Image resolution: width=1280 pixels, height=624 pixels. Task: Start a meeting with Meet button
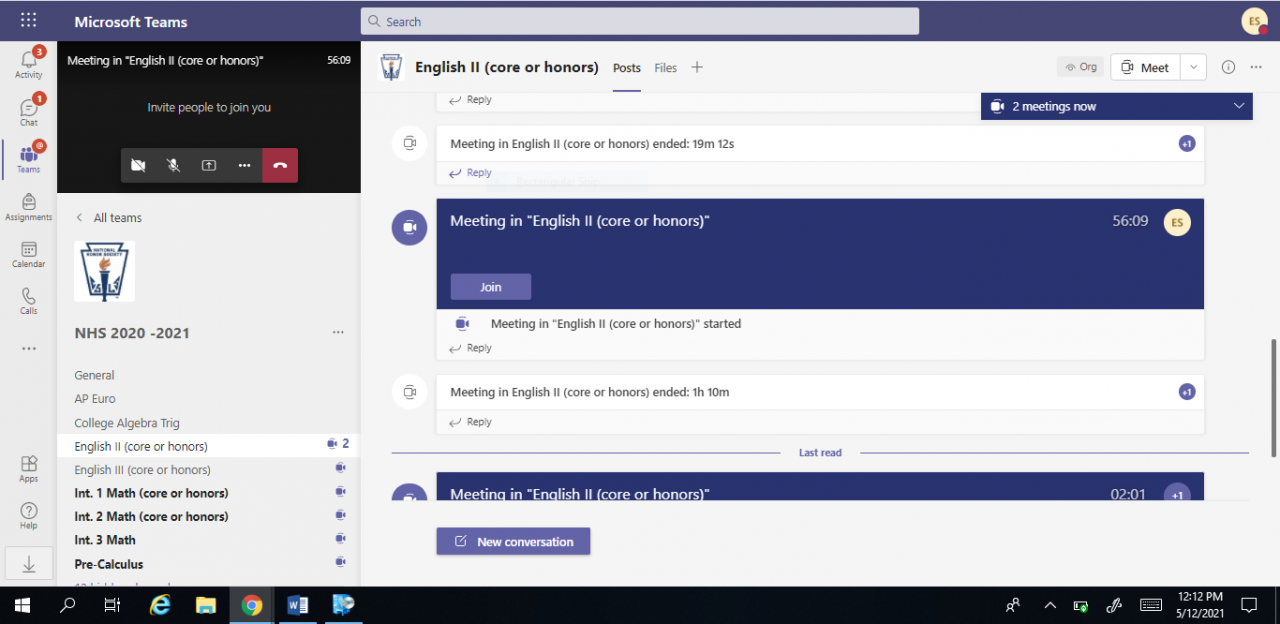coord(1145,67)
